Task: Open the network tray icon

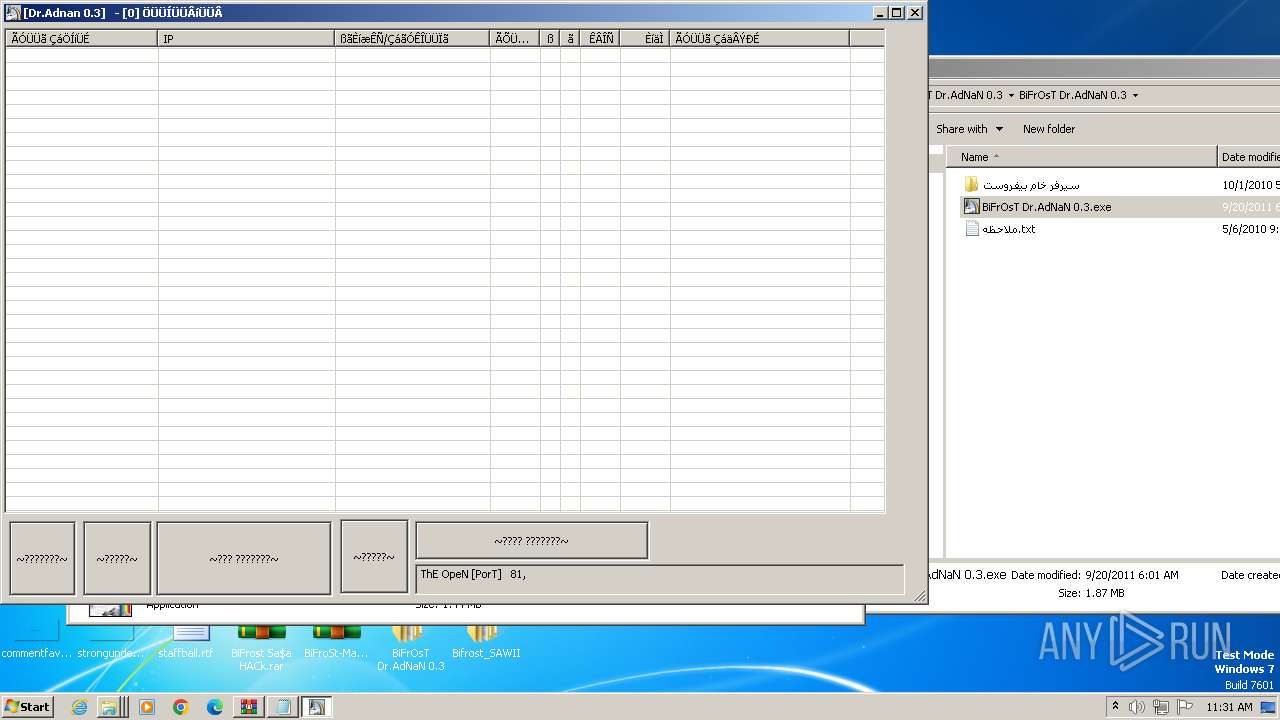Action: [x=1161, y=707]
